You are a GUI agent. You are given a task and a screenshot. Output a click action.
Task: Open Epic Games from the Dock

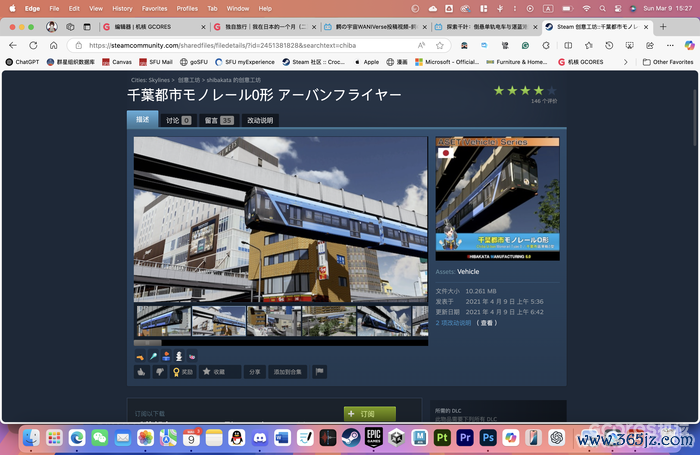[374, 438]
